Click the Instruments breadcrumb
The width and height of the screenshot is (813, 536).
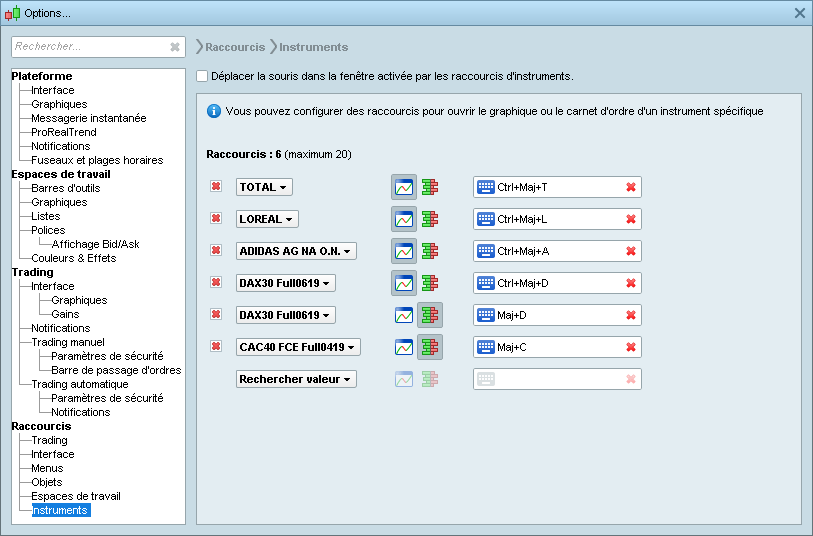pyautogui.click(x=314, y=47)
